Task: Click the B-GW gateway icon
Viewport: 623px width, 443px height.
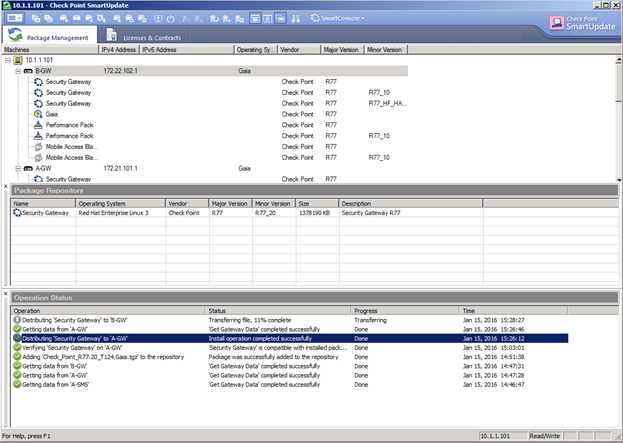Action: (28, 71)
